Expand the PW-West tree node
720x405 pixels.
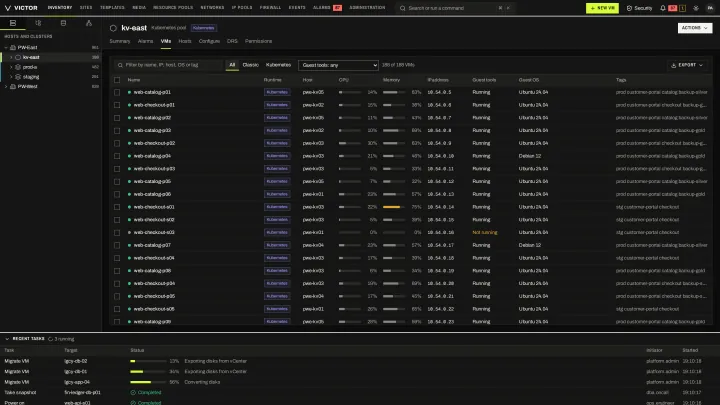pos(6,86)
